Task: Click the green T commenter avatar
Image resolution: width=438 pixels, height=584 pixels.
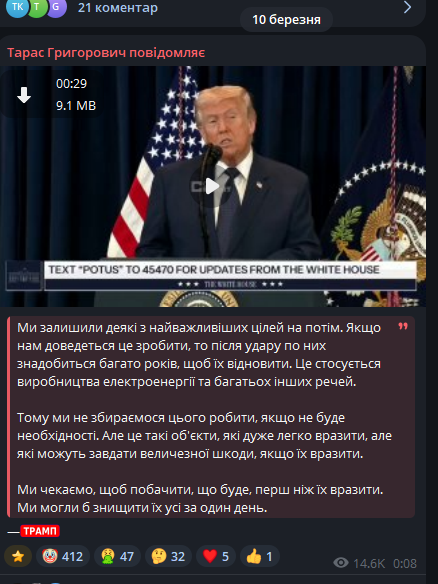Action: [36, 7]
